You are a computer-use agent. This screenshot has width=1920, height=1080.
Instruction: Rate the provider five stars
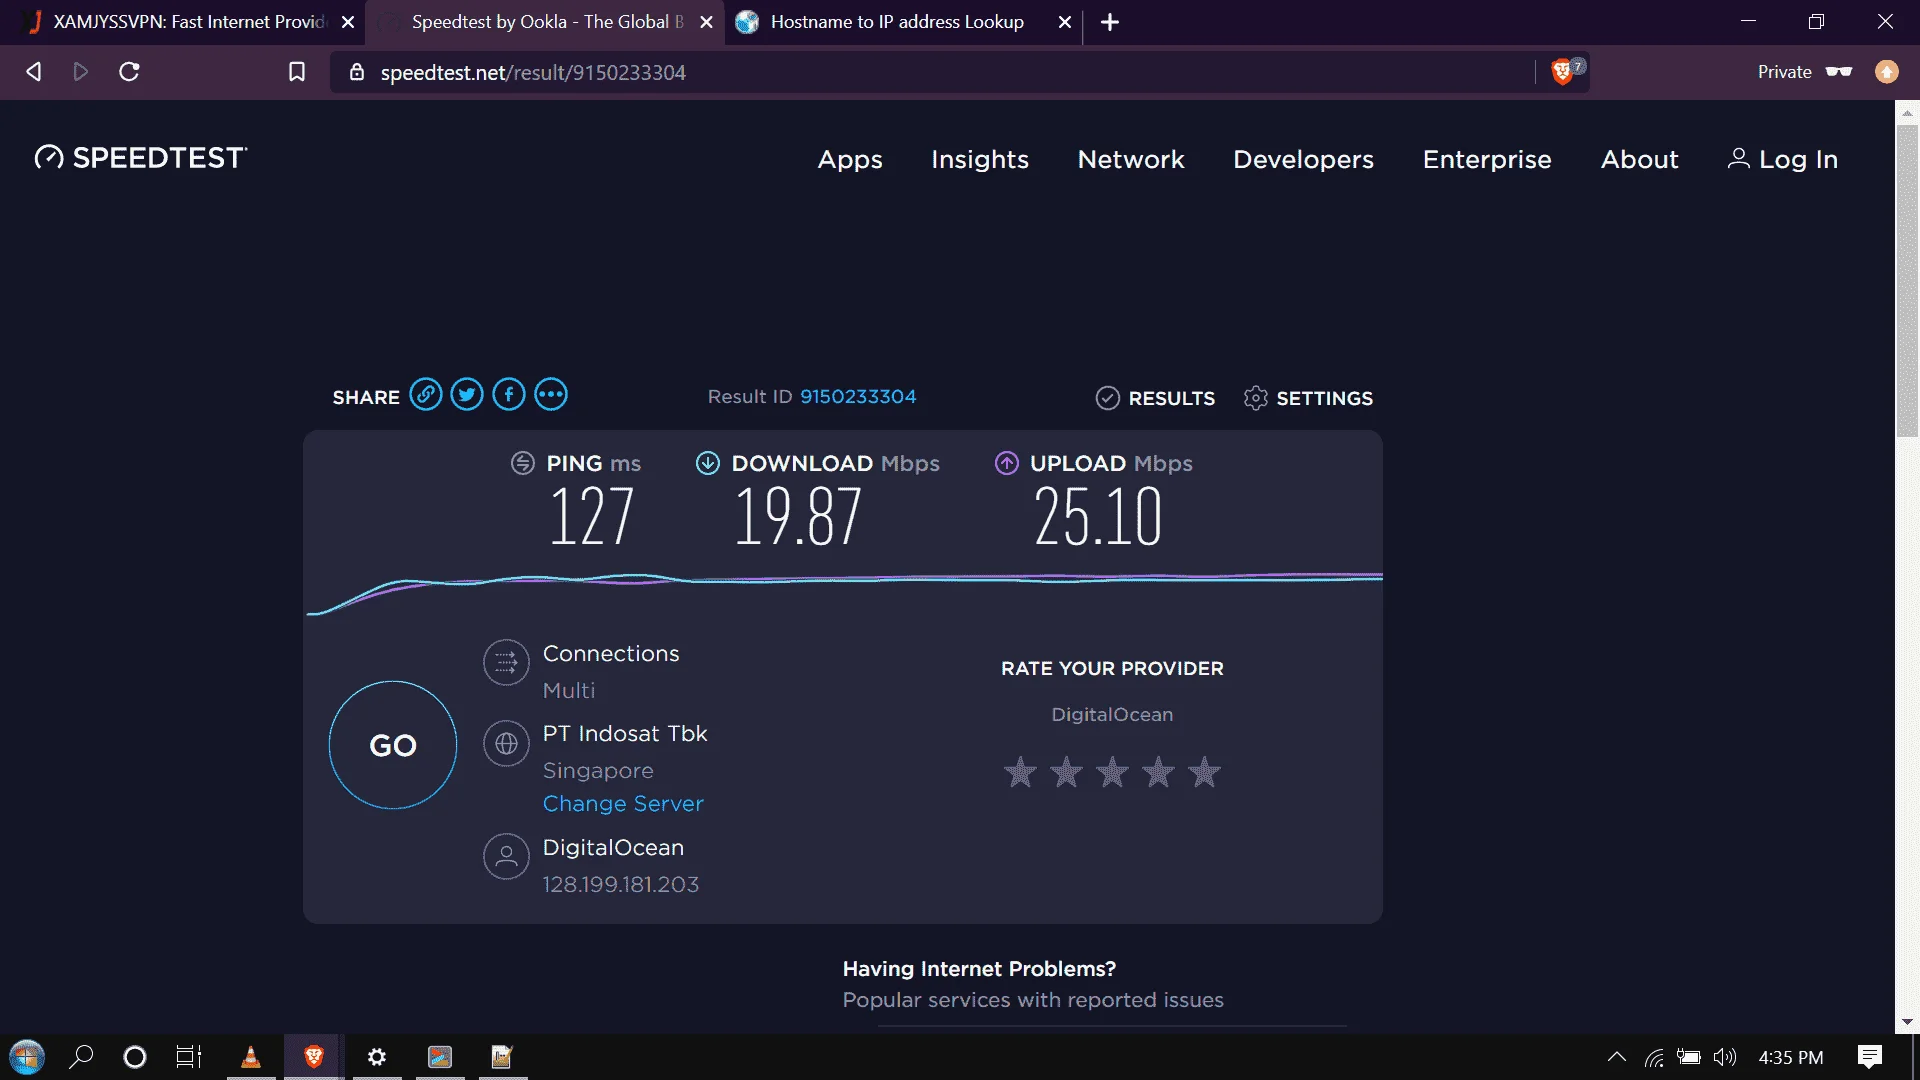1204,772
